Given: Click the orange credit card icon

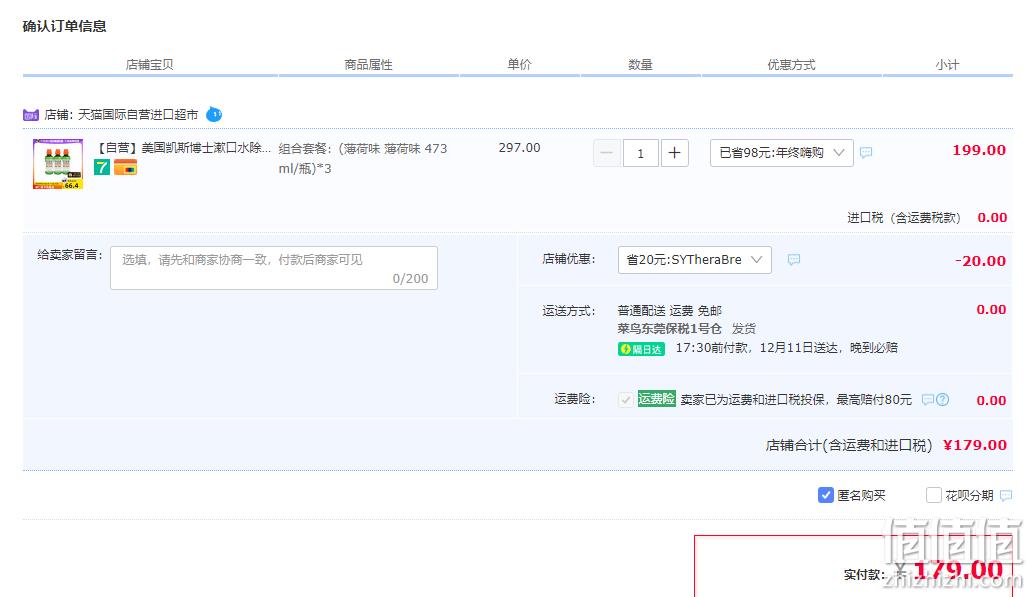Looking at the screenshot, I should coord(125,167).
